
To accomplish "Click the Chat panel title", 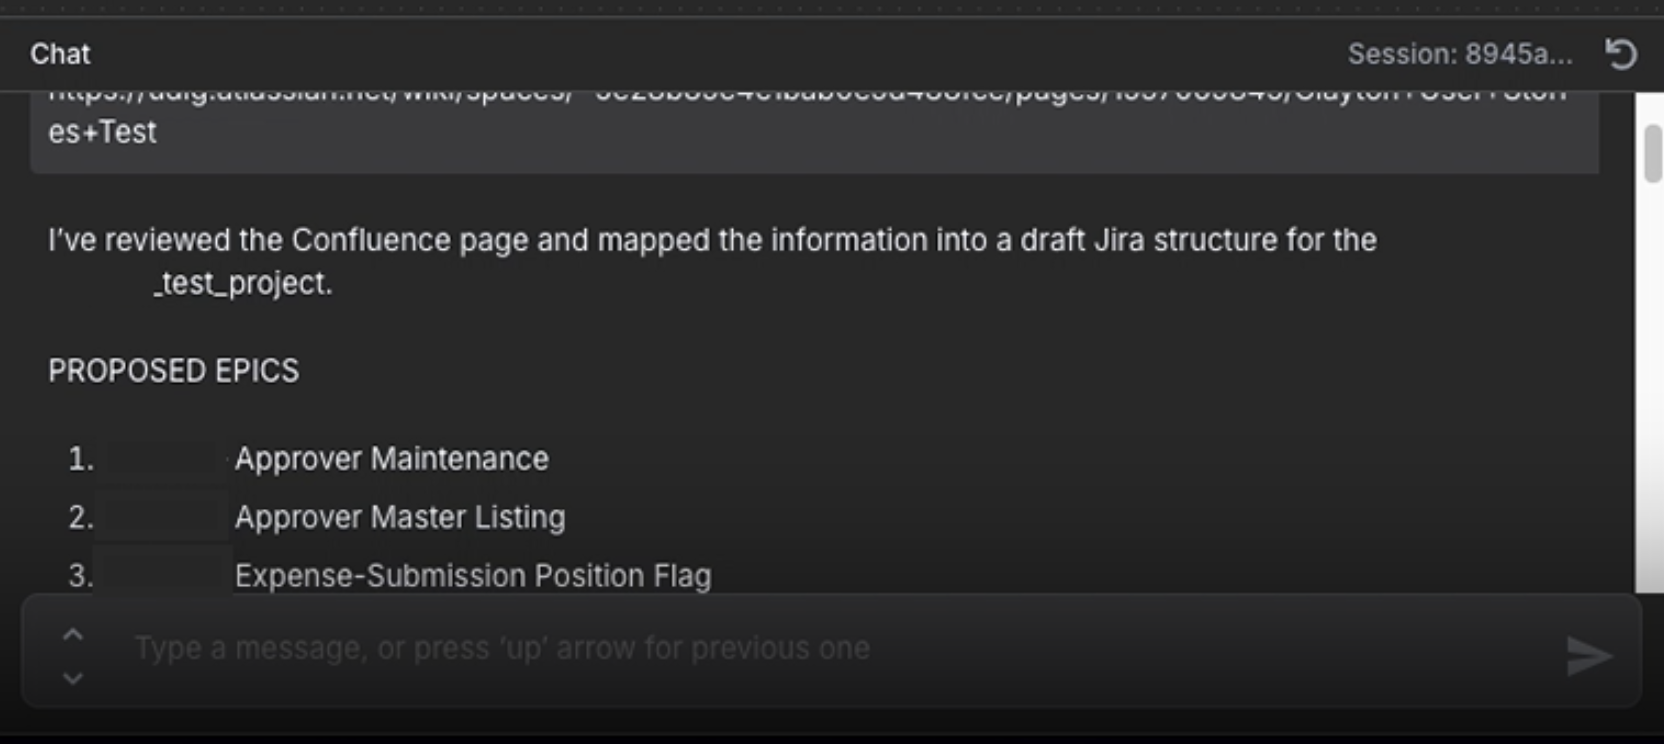I will pyautogui.click(x=60, y=54).
